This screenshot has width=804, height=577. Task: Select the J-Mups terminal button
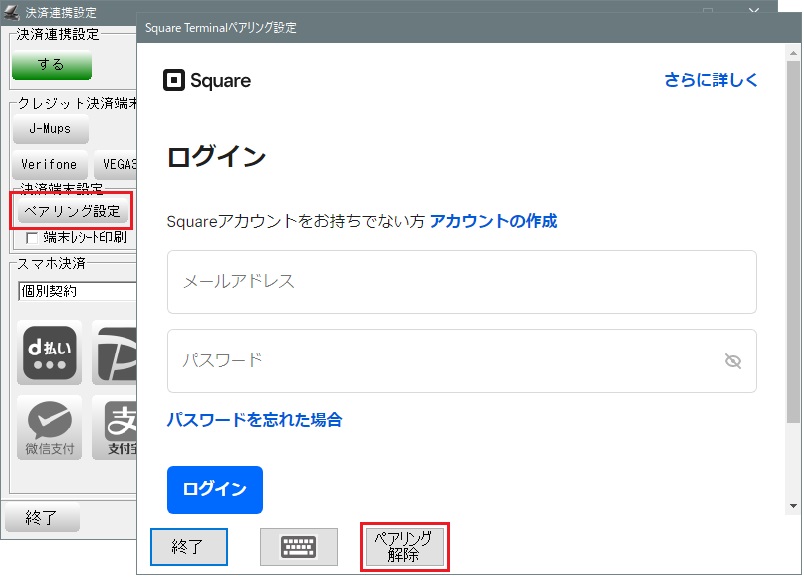[50, 129]
